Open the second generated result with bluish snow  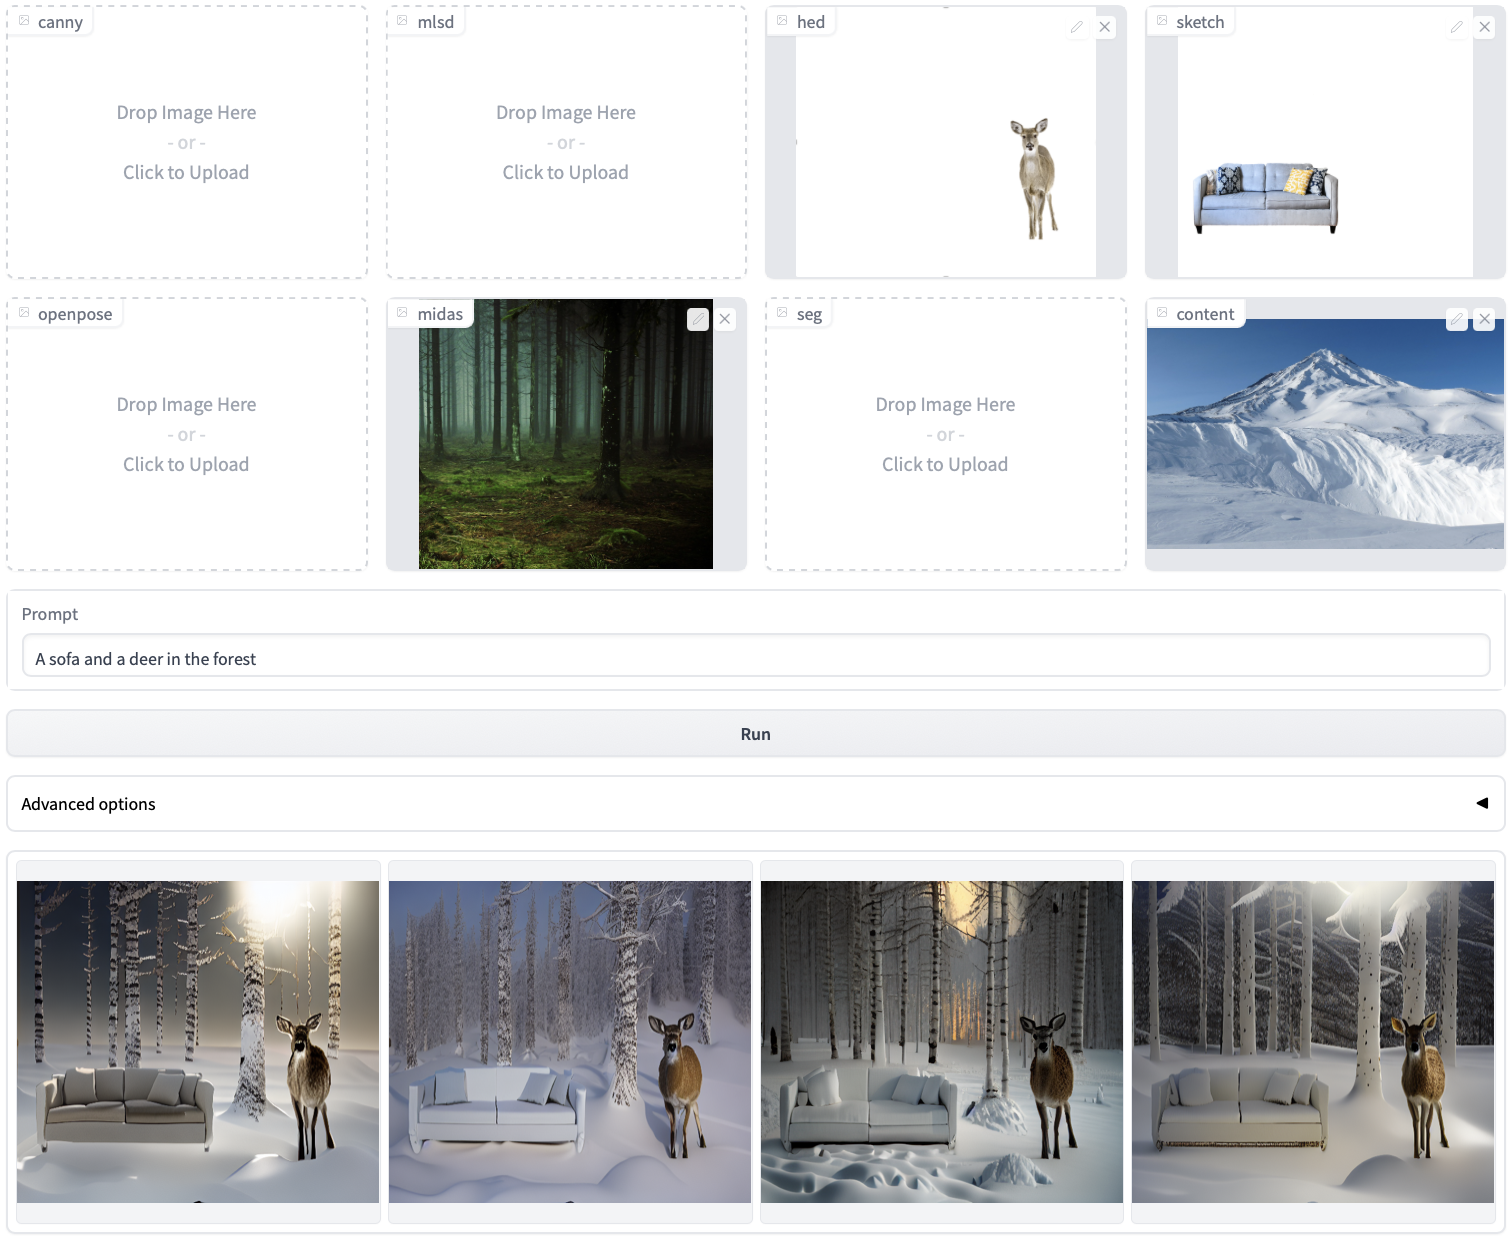[570, 1042]
